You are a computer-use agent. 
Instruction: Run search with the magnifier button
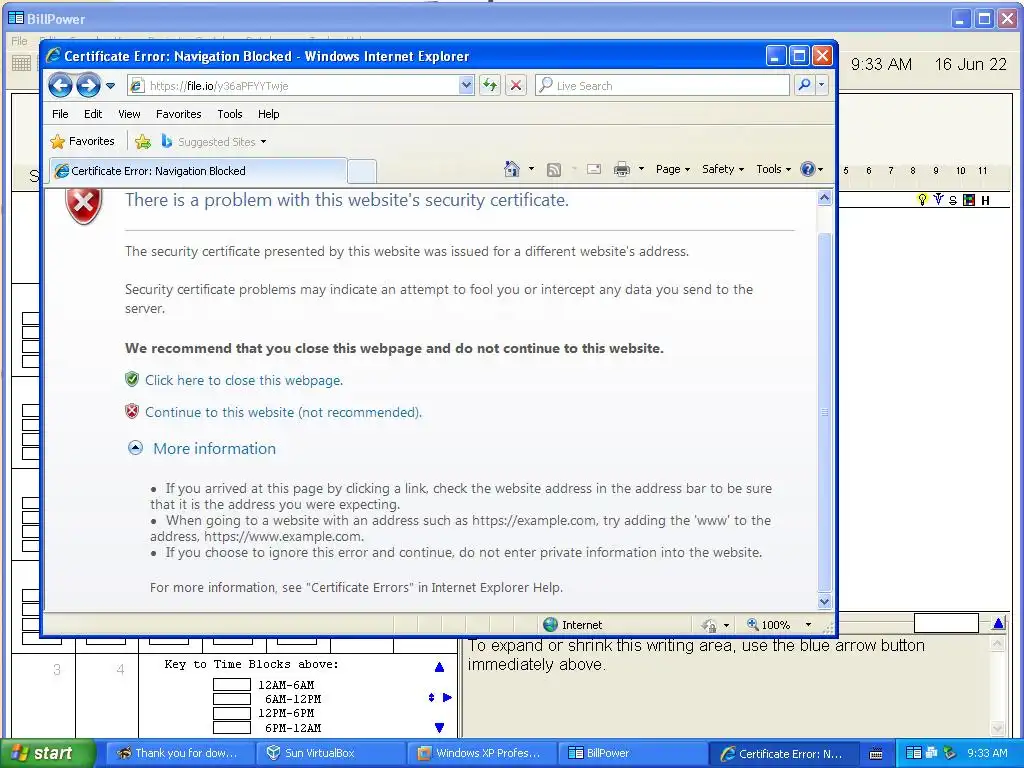point(805,86)
